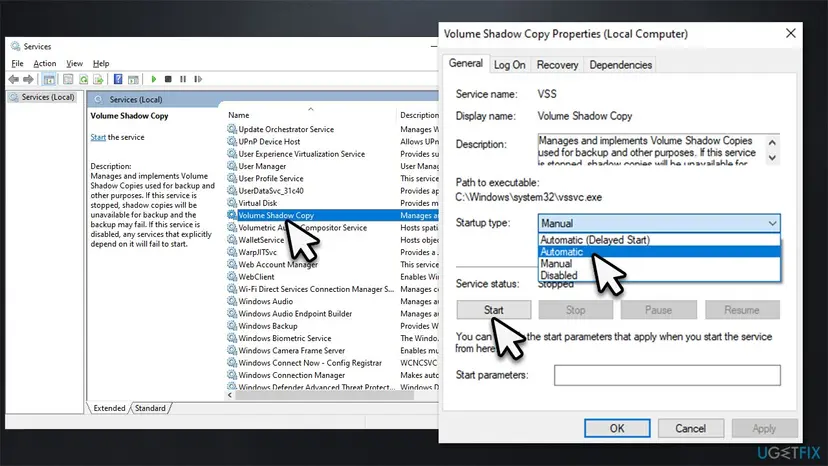Click the Start parameters input field

point(667,375)
